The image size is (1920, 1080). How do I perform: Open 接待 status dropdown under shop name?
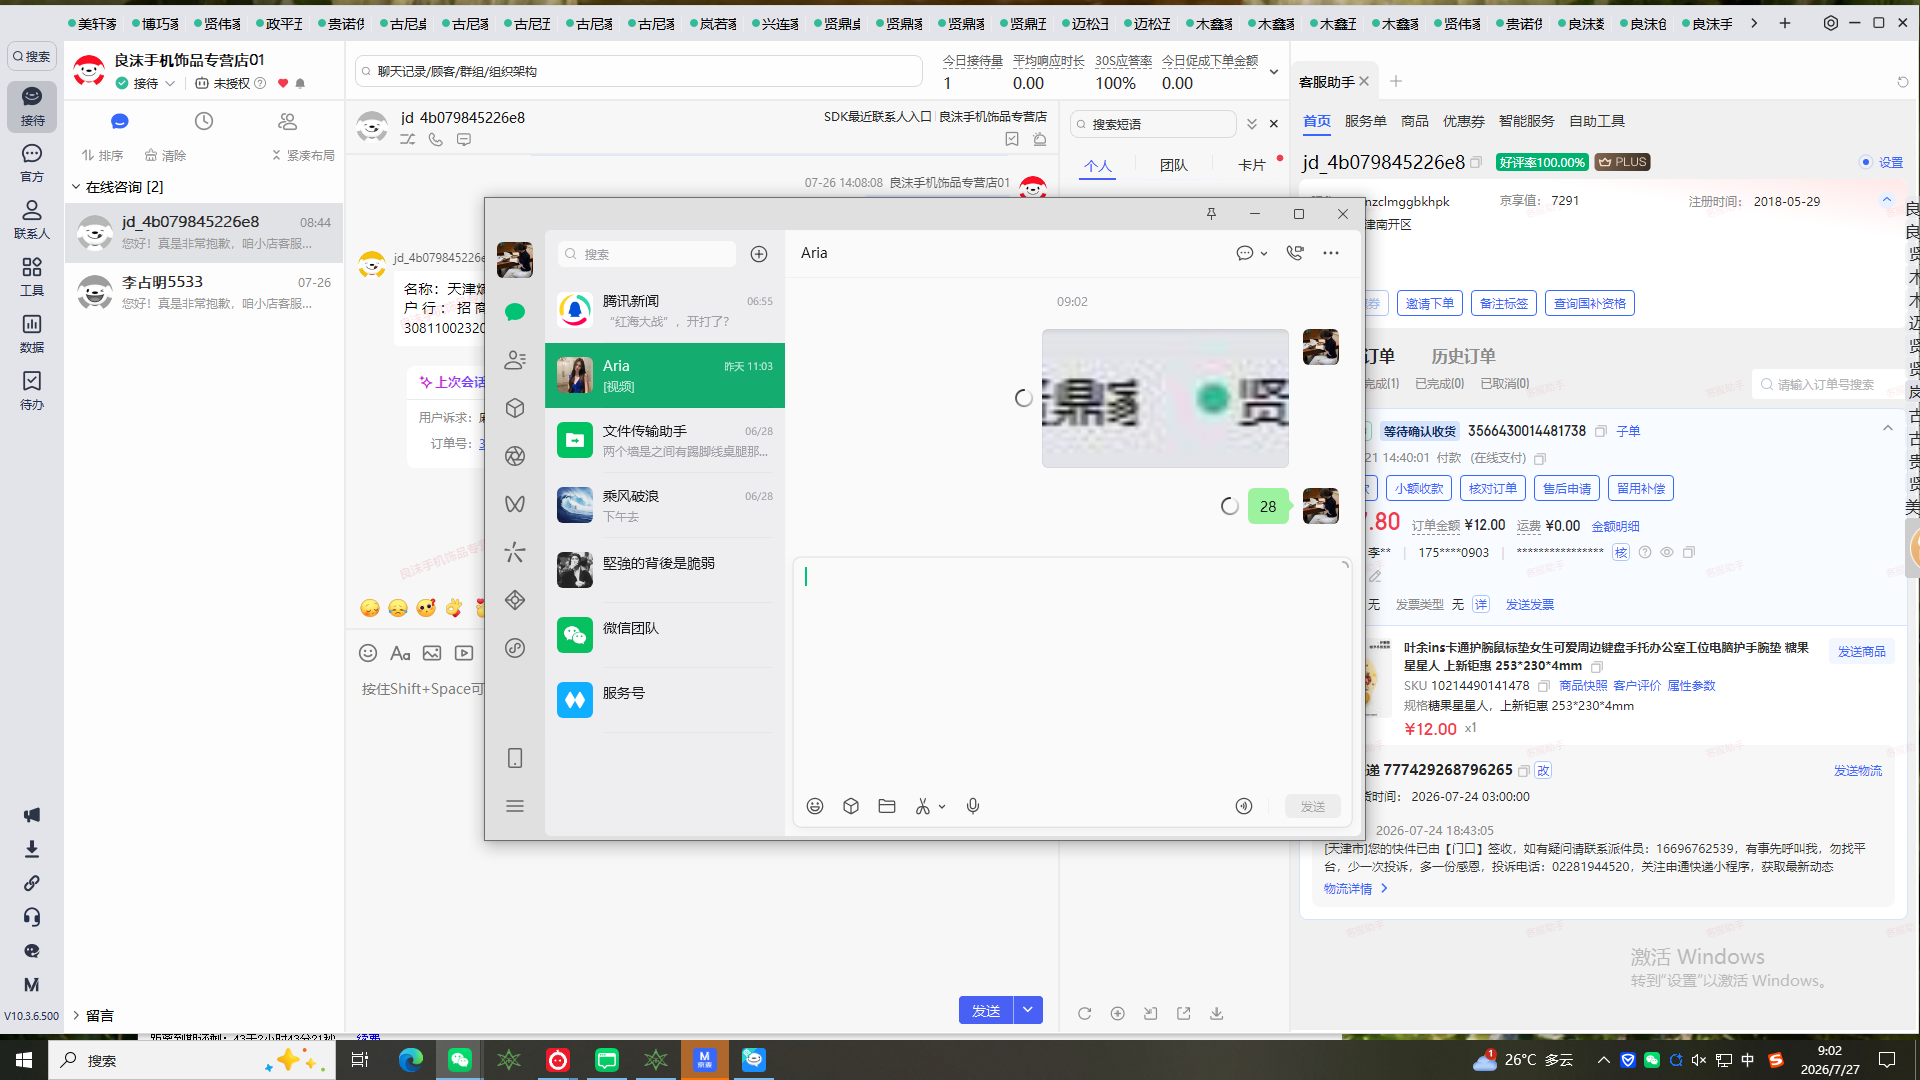pos(170,84)
